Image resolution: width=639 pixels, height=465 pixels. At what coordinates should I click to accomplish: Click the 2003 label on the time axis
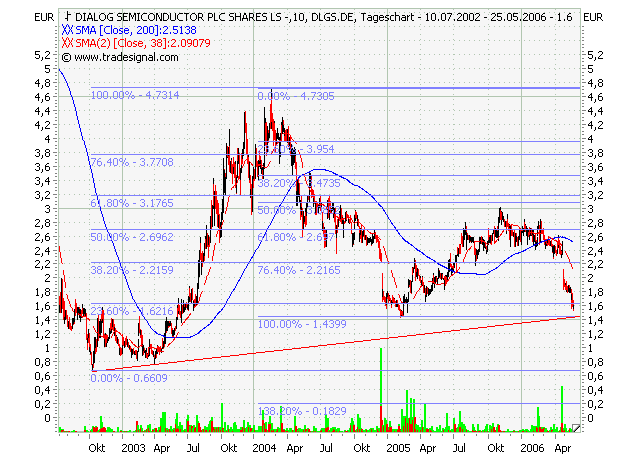(x=133, y=448)
